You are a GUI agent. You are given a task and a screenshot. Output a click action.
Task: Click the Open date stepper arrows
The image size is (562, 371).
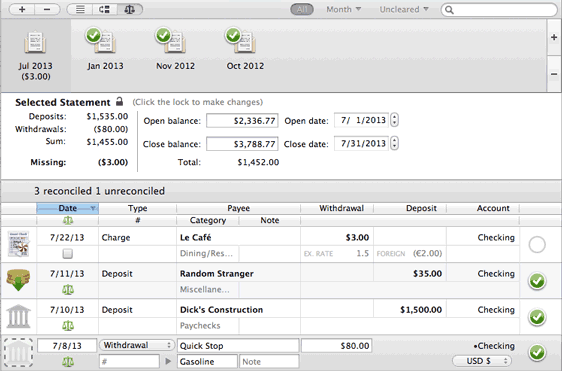click(394, 120)
